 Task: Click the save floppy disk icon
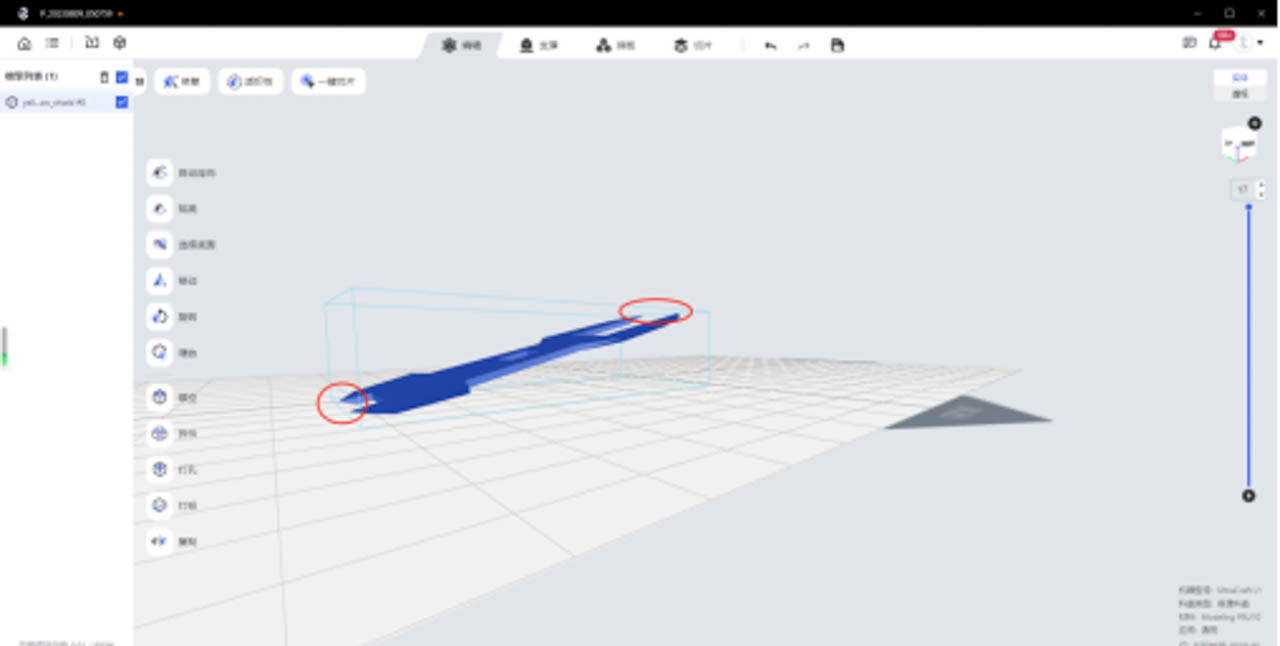point(837,45)
